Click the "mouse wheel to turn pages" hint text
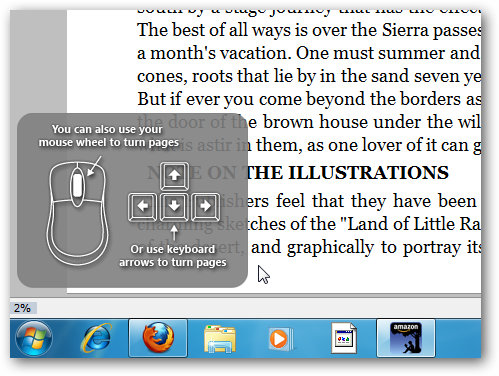 109,142
